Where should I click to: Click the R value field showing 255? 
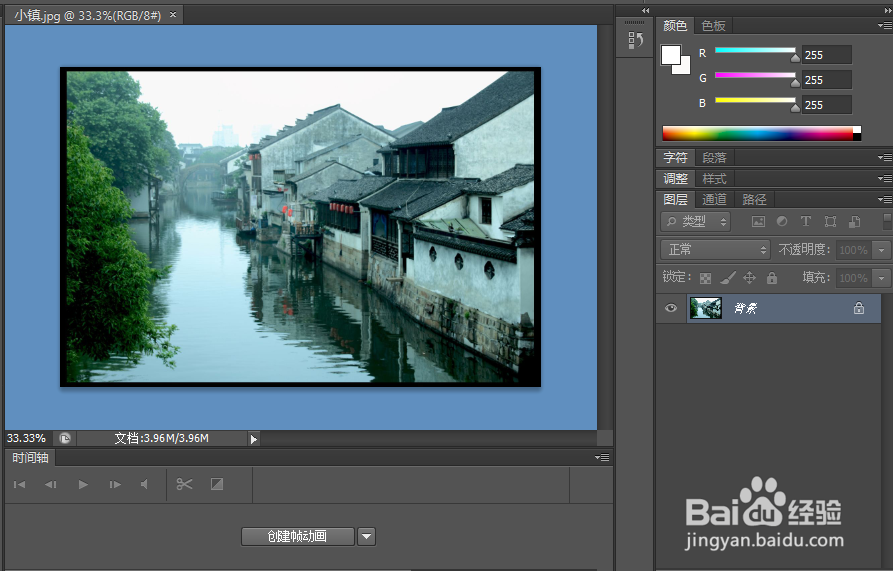pyautogui.click(x=826, y=55)
